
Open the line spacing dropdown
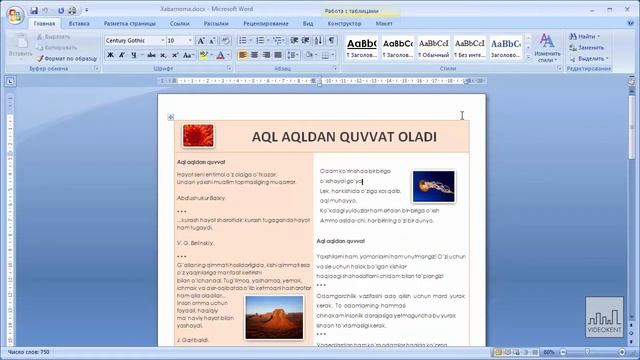(x=293, y=55)
